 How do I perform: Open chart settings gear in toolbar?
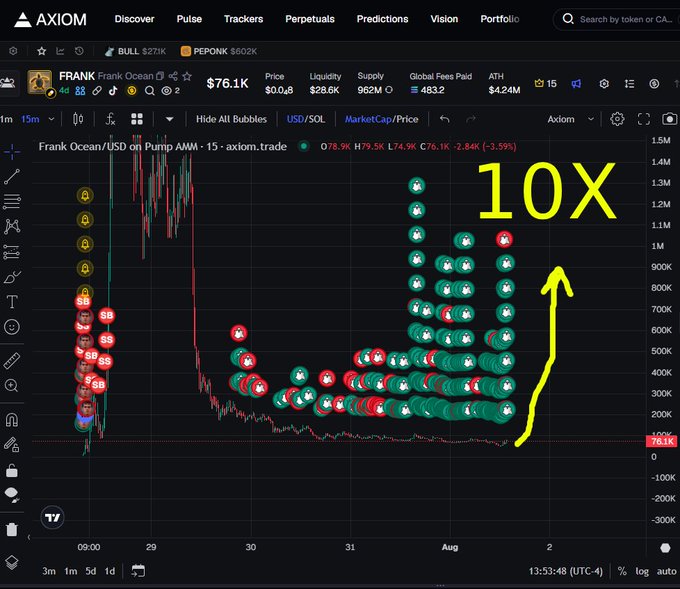[617, 119]
